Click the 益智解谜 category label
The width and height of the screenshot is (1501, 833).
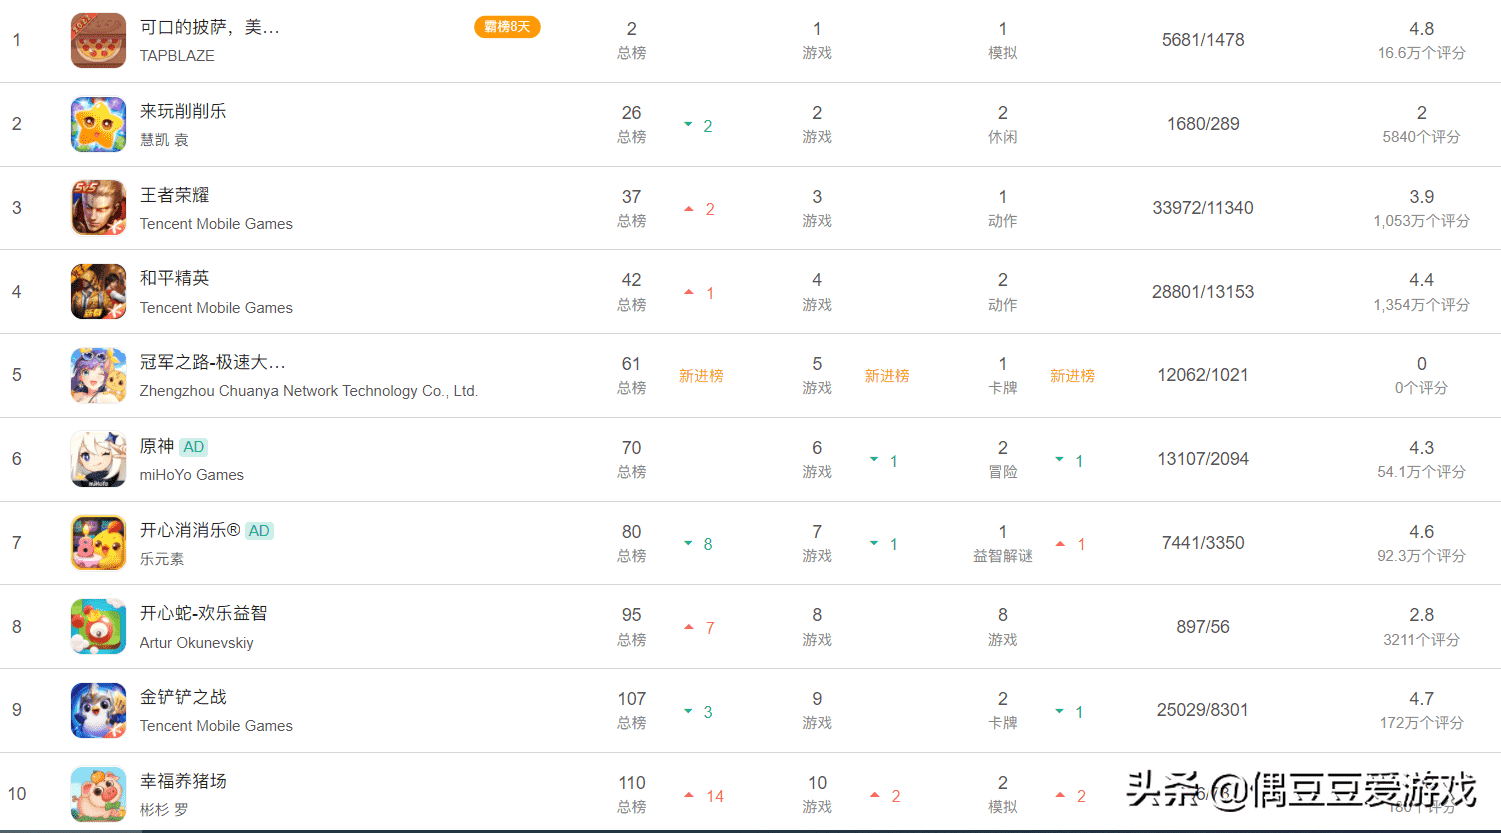[x=1003, y=556]
